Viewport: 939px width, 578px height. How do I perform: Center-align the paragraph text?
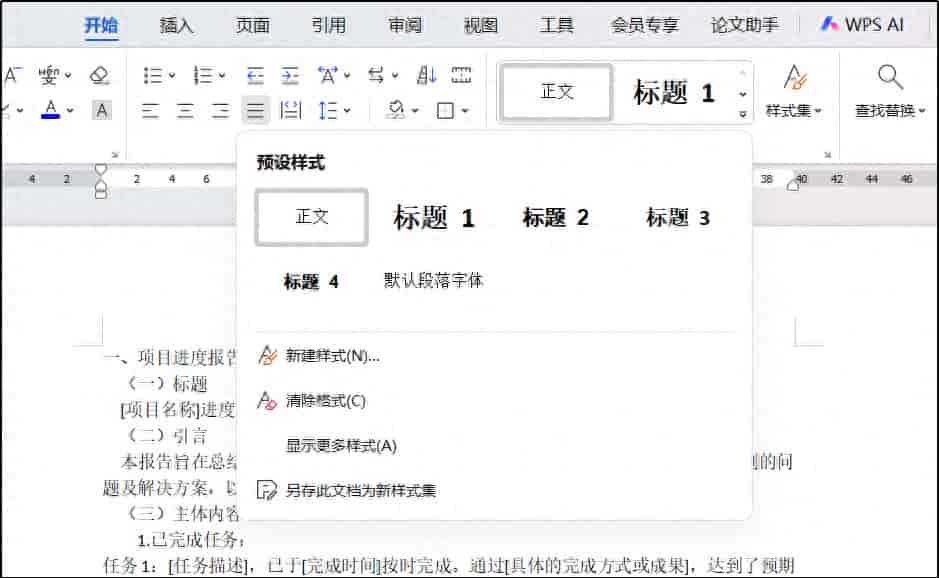[185, 111]
